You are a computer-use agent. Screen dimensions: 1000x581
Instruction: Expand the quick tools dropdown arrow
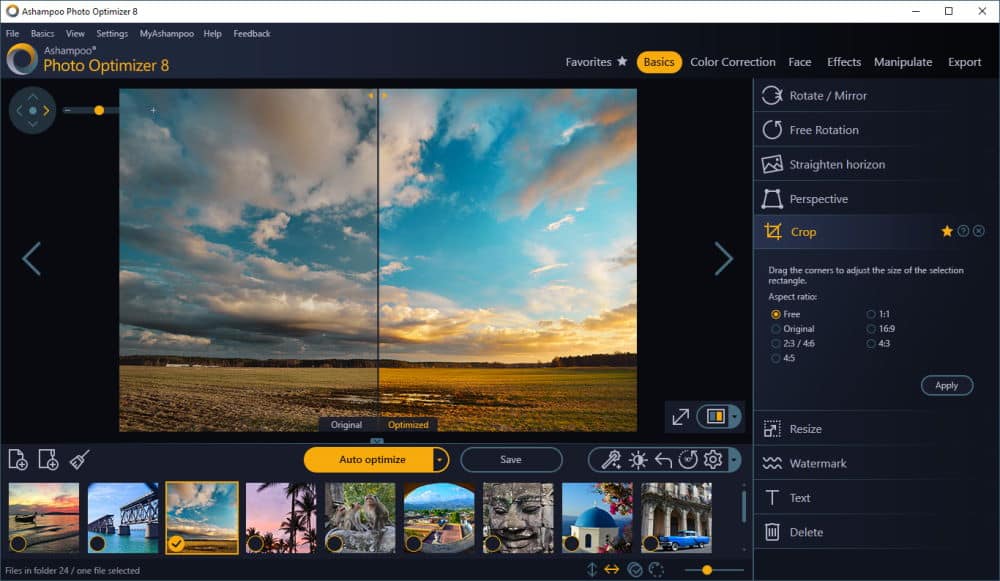pos(735,460)
